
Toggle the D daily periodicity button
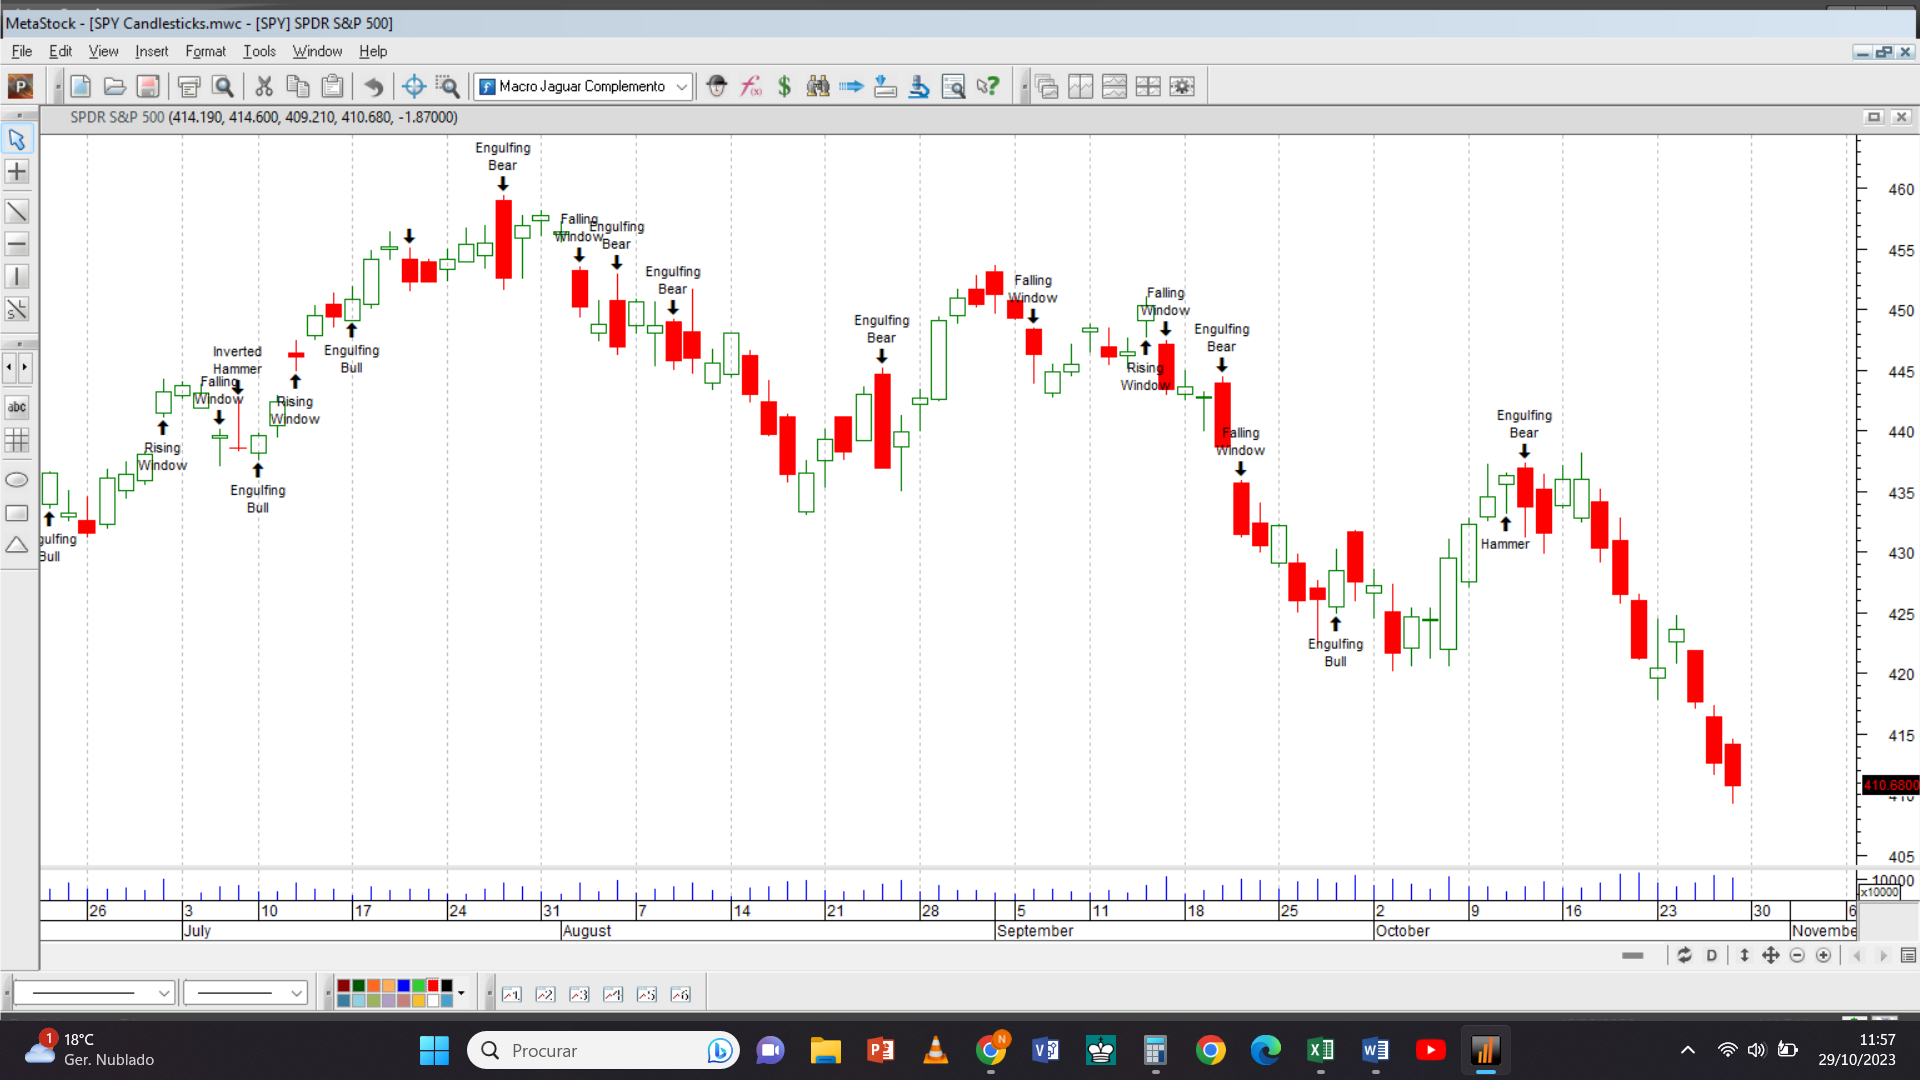tap(1711, 956)
